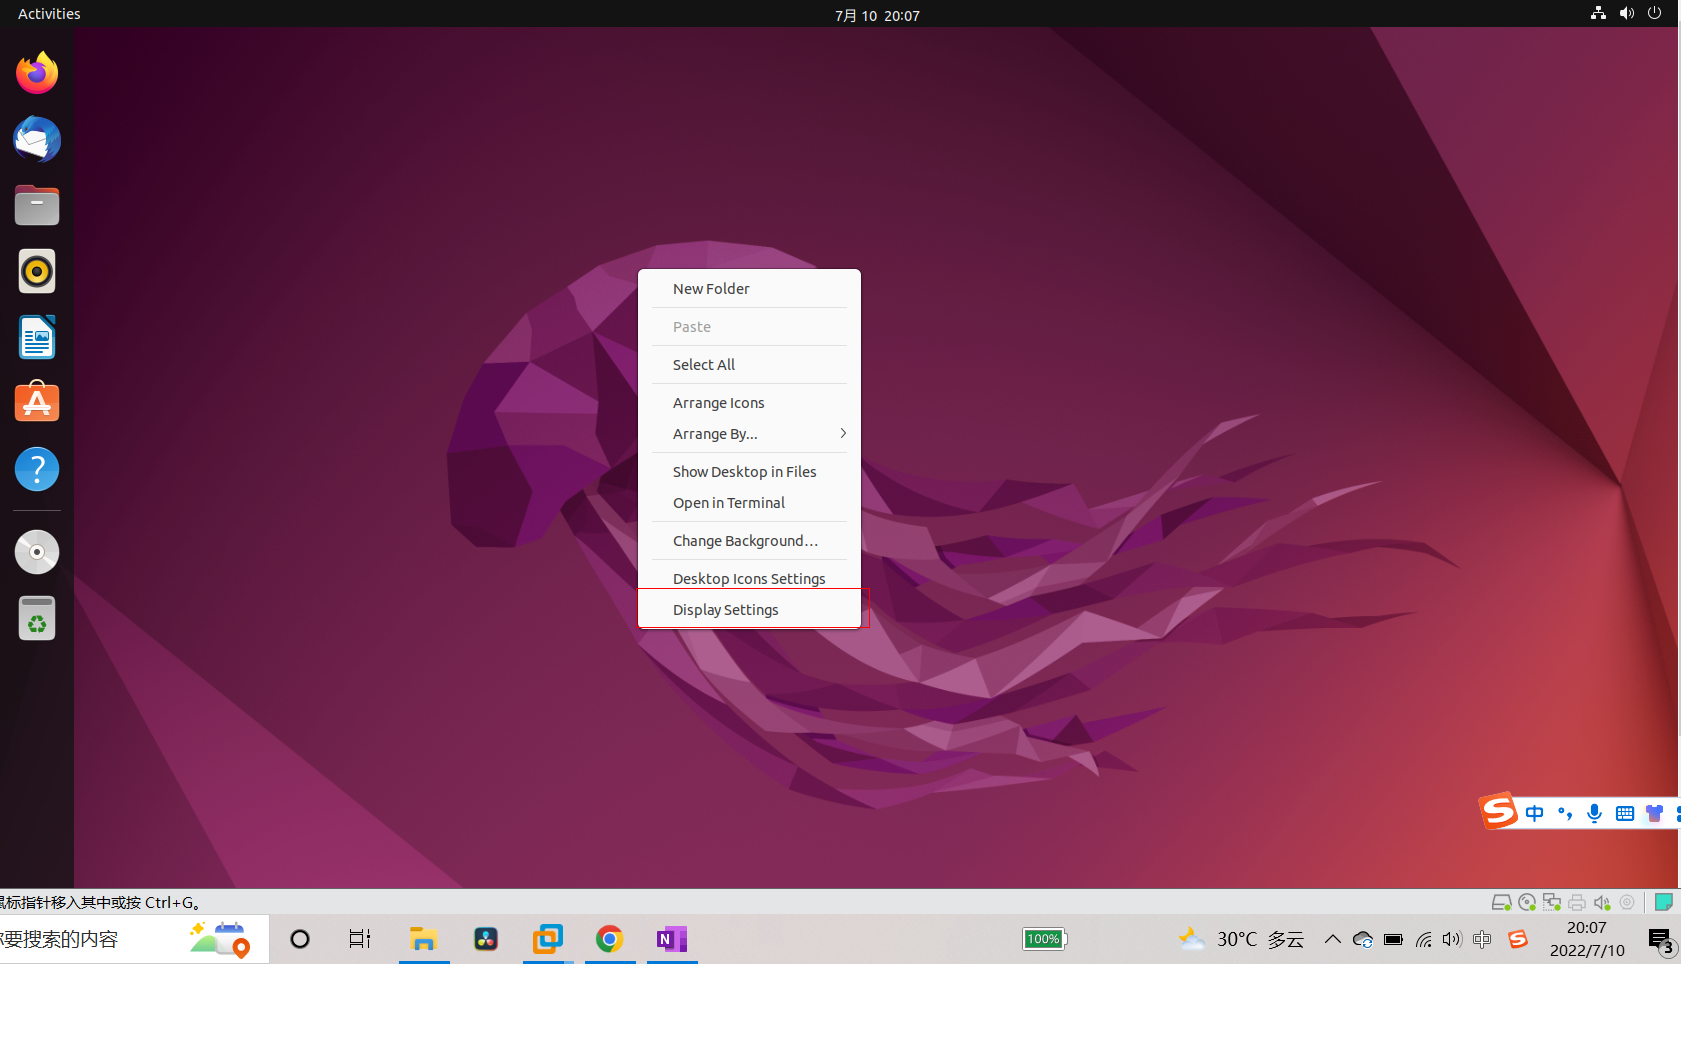Open Rhythmbox music player
Viewport: 1681px width, 1051px height.
pos(36,271)
